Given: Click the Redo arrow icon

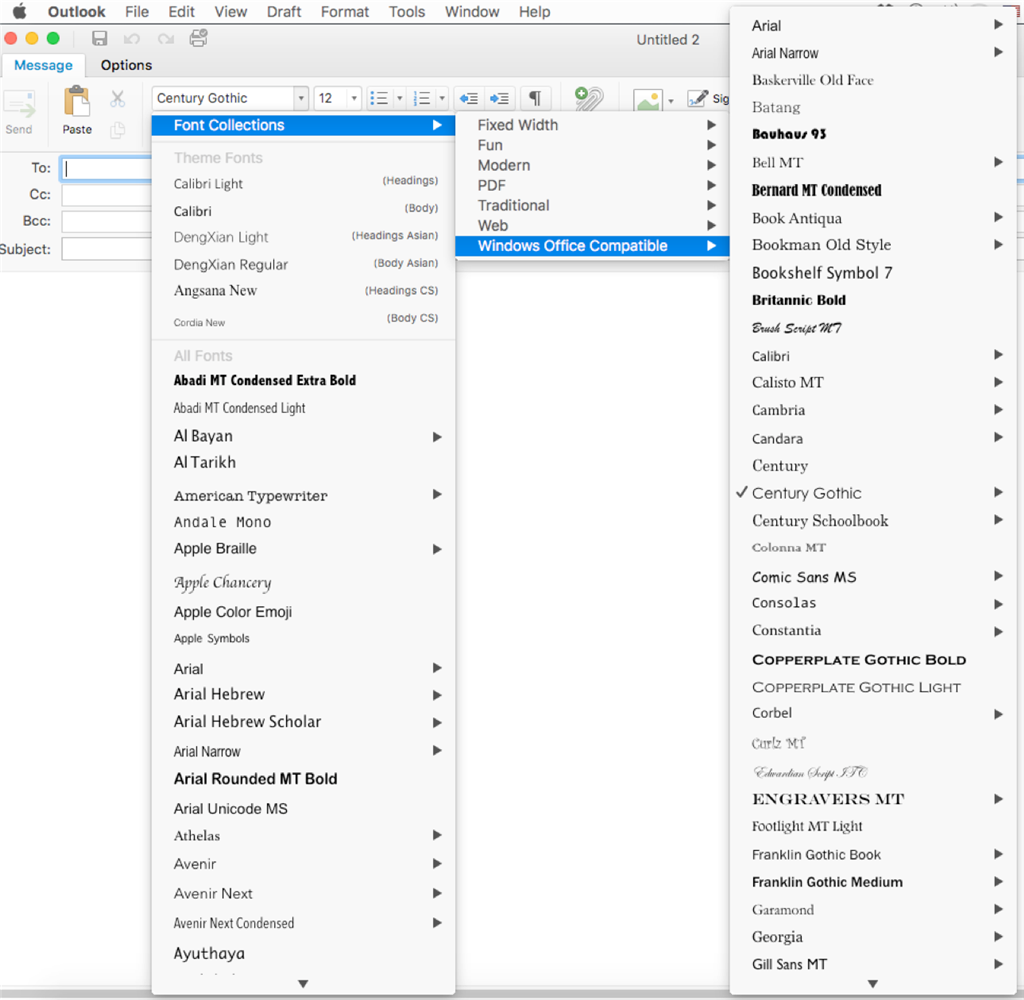Looking at the screenshot, I should 166,39.
